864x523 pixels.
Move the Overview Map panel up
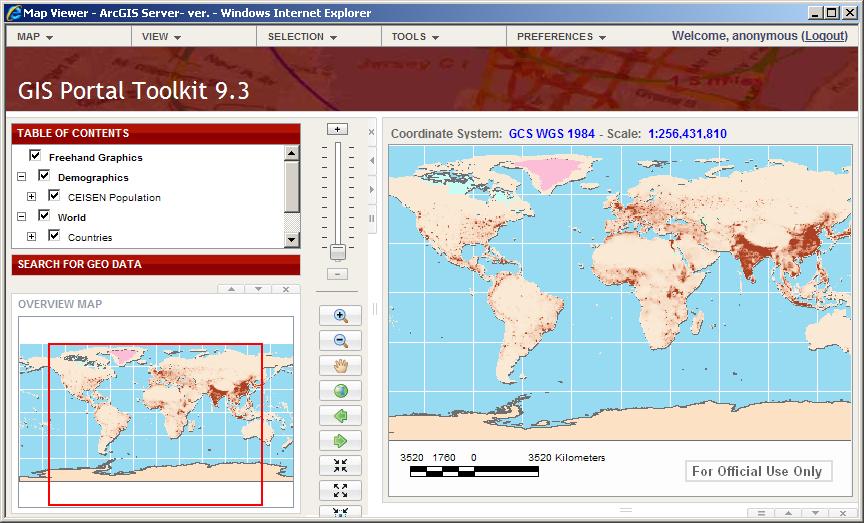tap(231, 289)
